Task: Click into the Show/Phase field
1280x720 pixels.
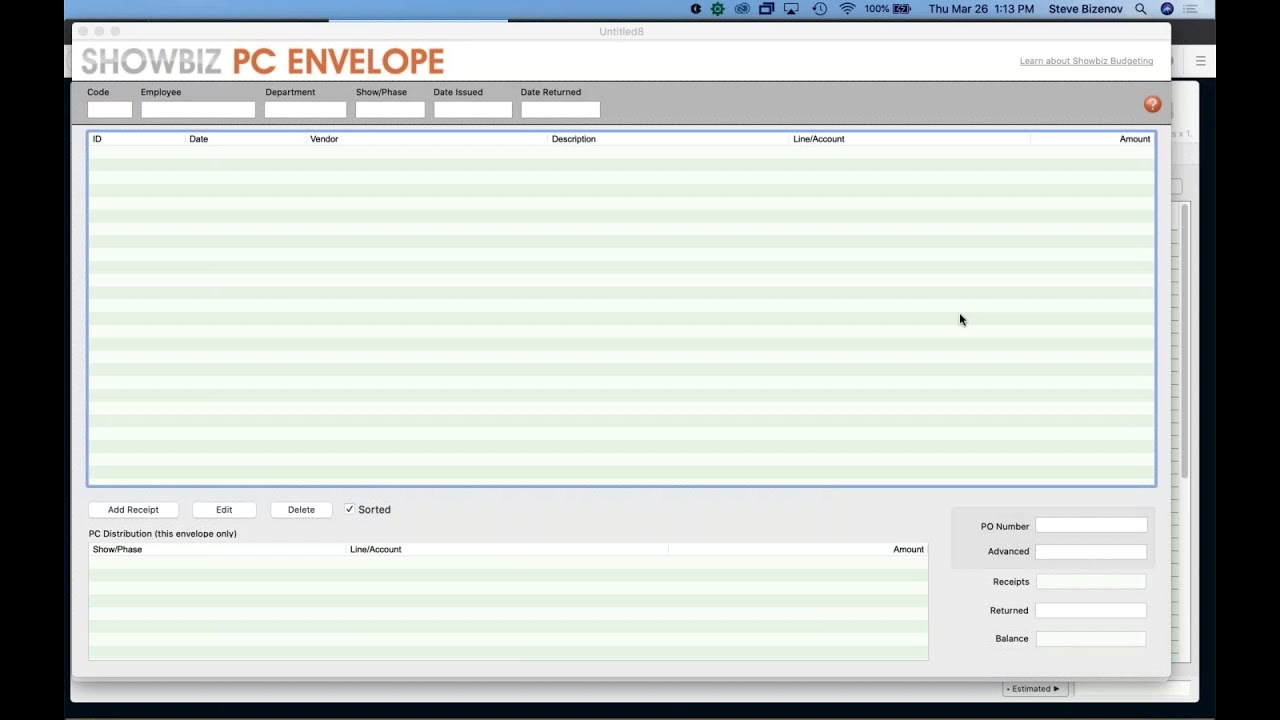Action: (x=390, y=110)
